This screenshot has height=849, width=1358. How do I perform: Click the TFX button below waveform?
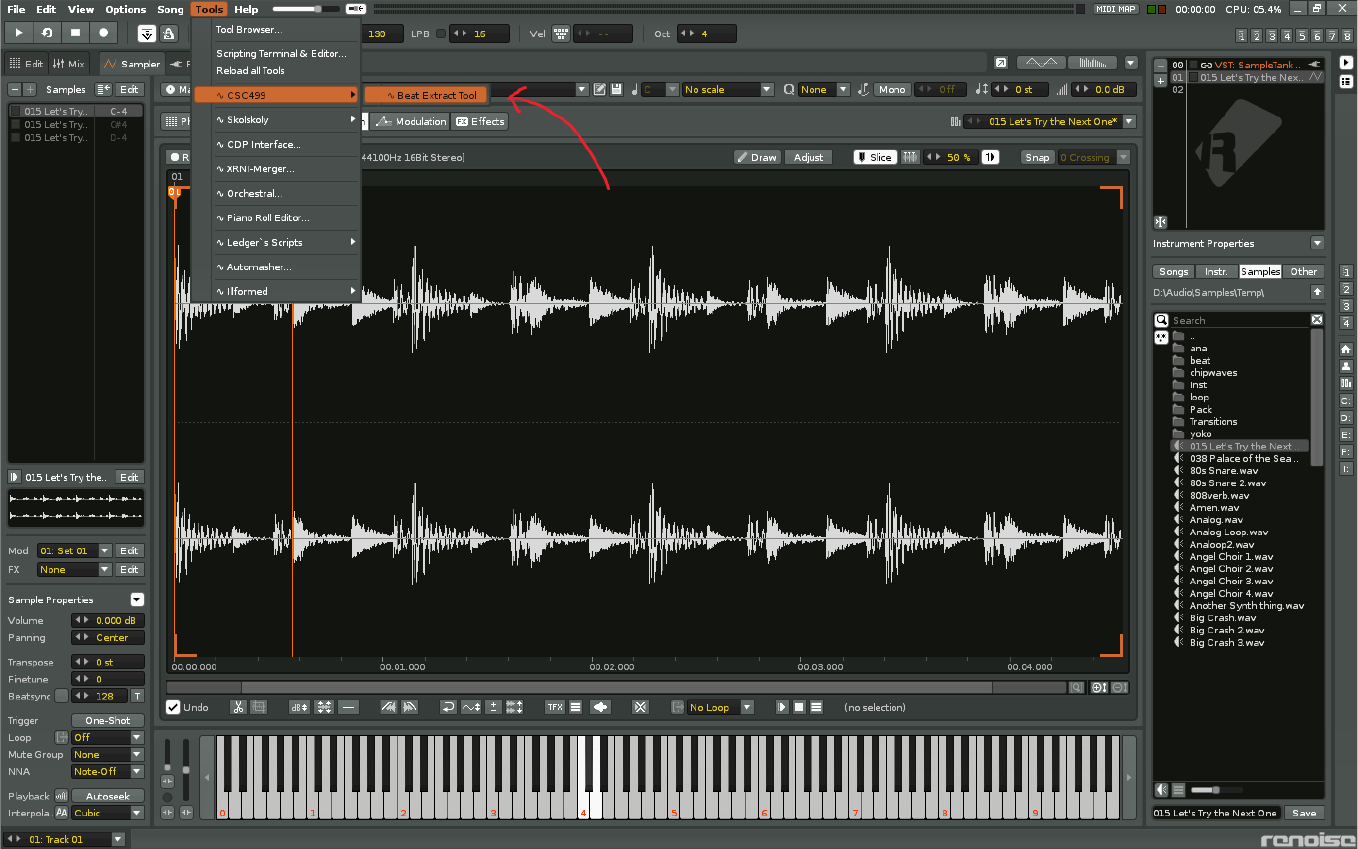click(x=554, y=707)
